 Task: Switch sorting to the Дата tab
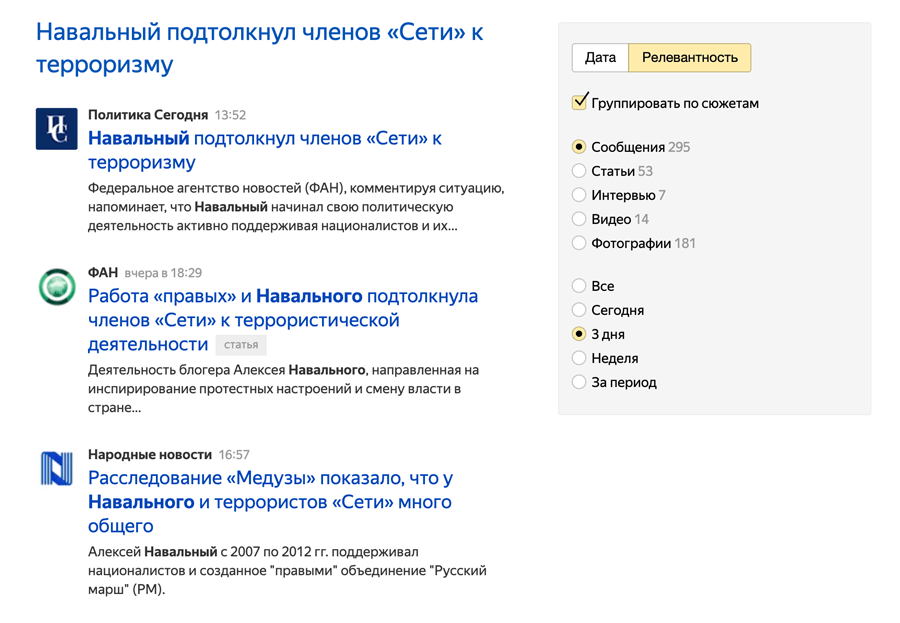click(600, 58)
